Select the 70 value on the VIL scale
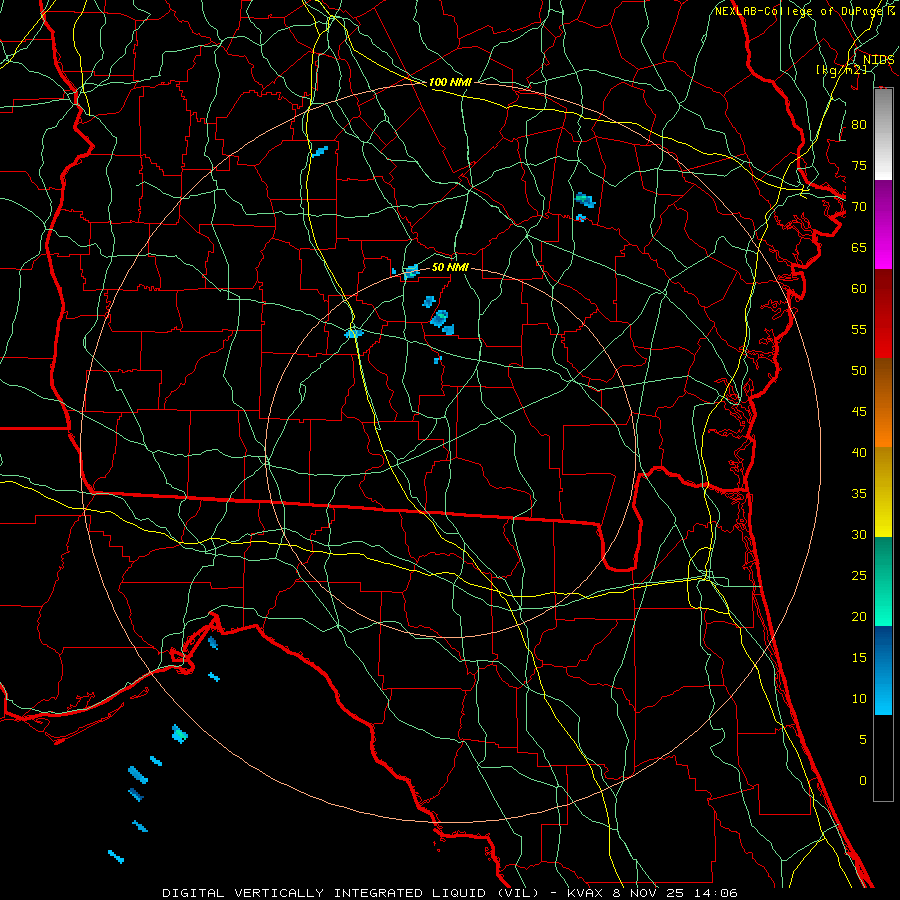Viewport: 900px width, 900px height. 859,207
